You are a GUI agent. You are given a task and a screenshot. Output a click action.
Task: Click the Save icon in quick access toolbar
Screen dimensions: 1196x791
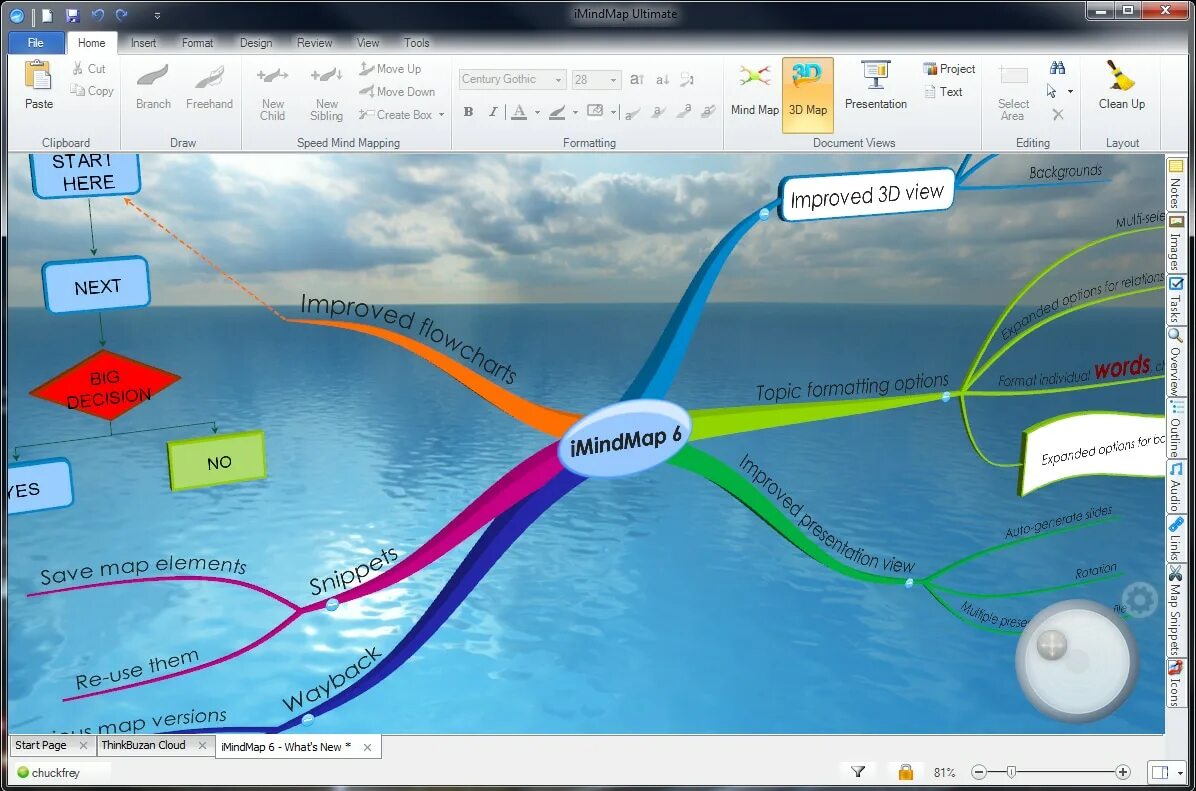pos(72,15)
